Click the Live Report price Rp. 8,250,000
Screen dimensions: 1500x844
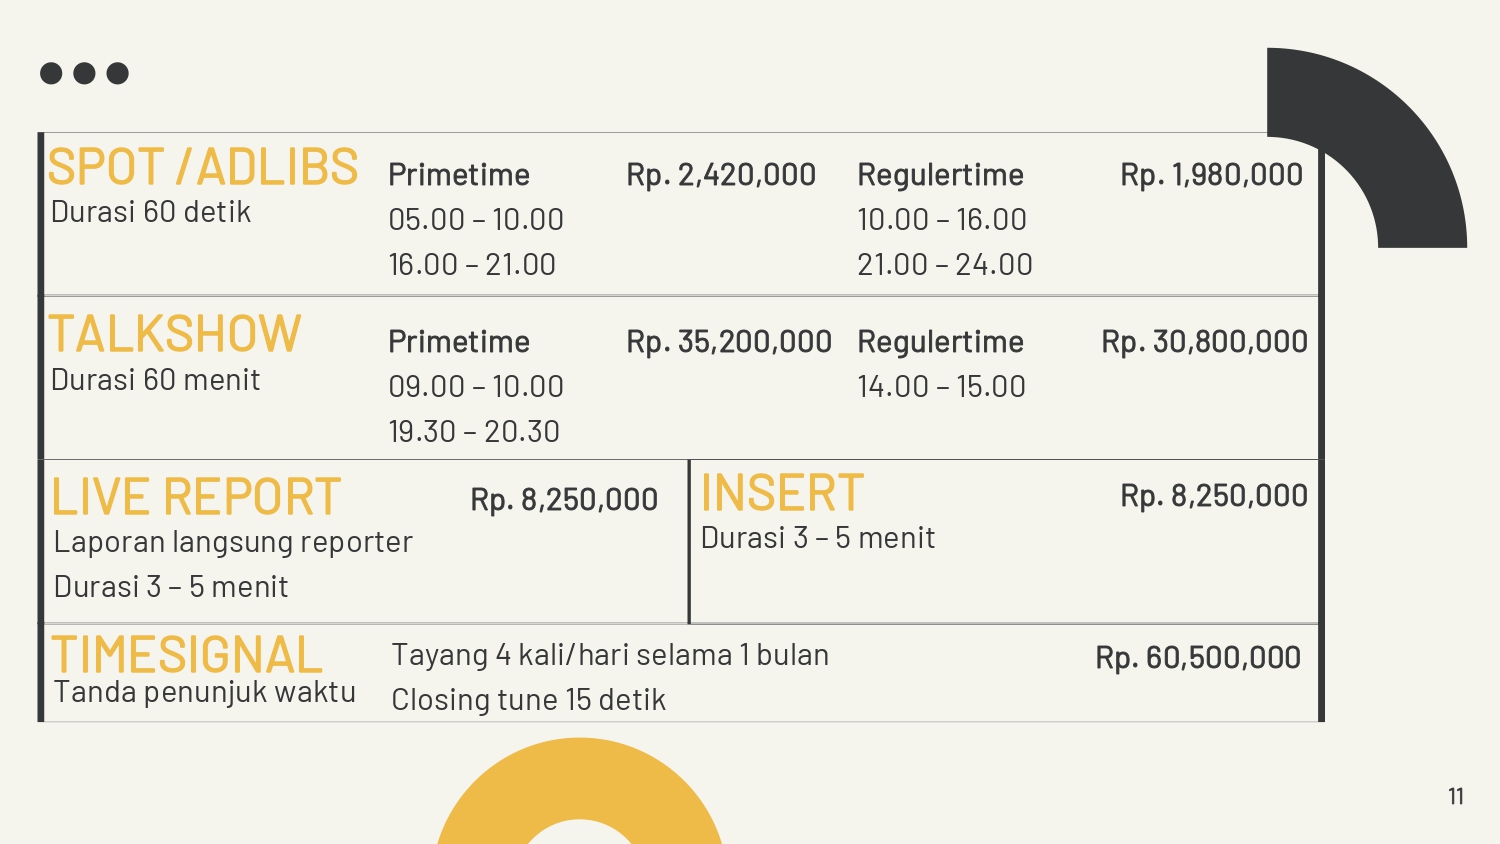point(564,500)
